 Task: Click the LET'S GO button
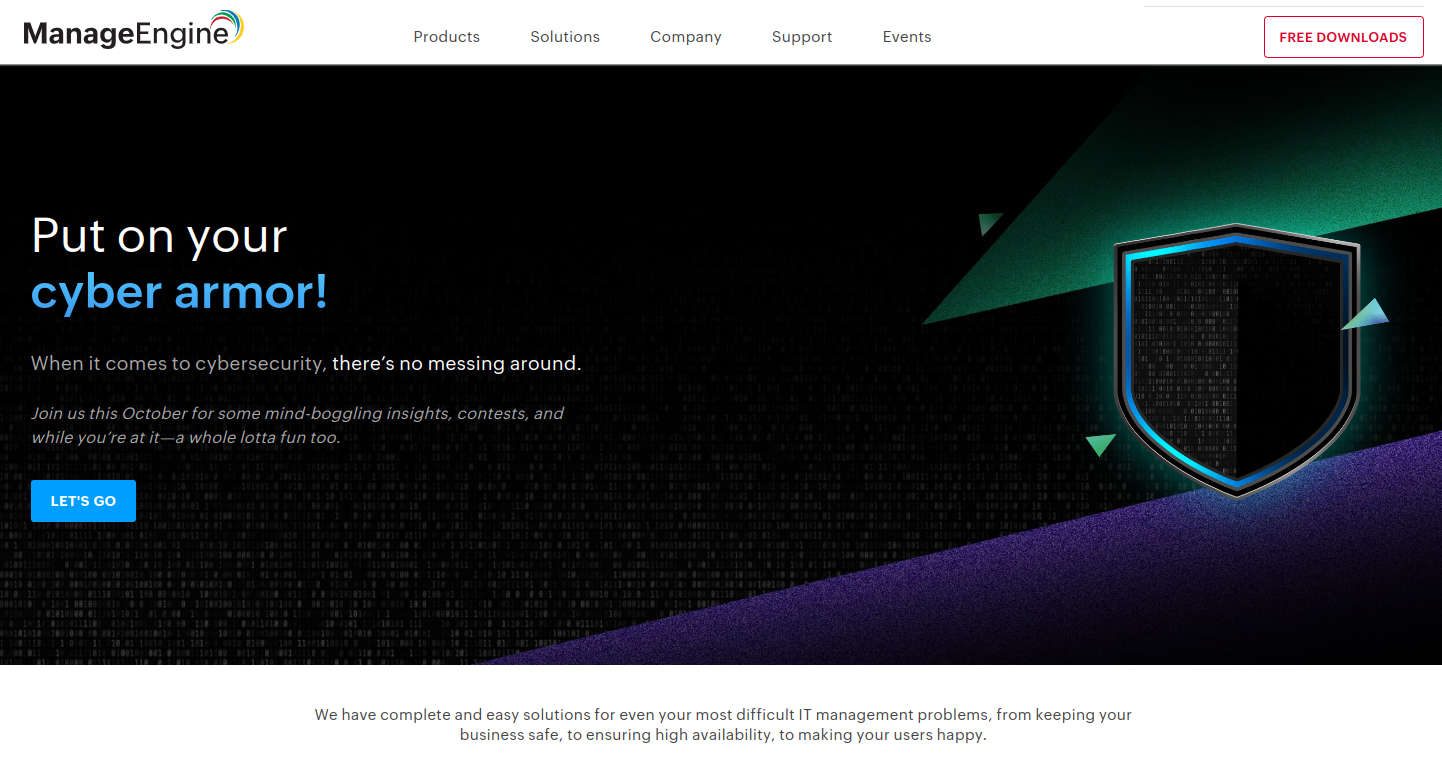[83, 501]
